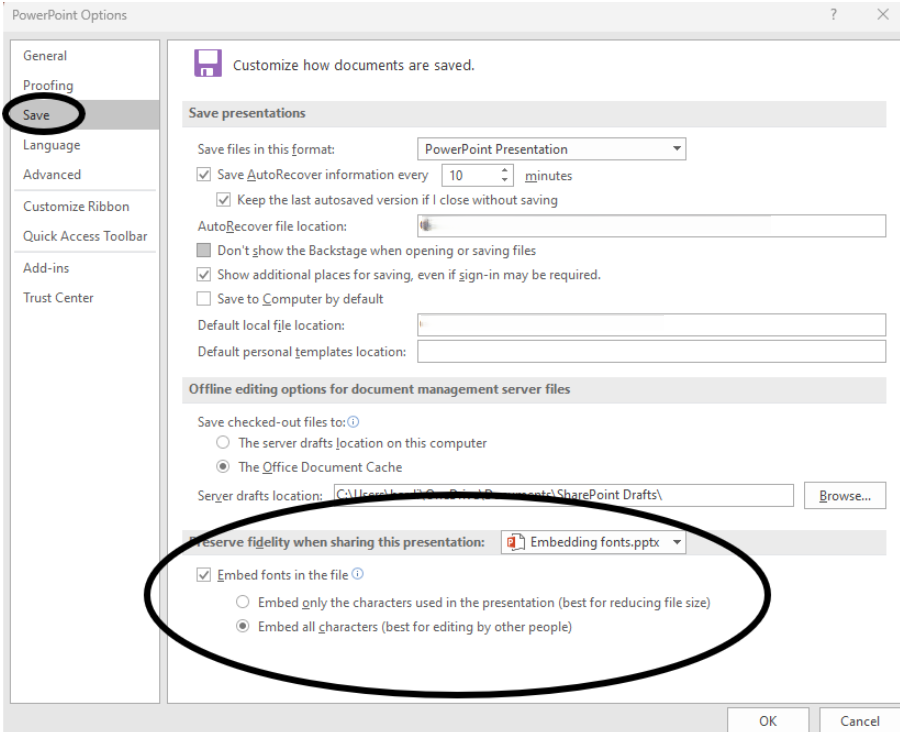
Task: Open the Language options category
Action: coord(85,145)
